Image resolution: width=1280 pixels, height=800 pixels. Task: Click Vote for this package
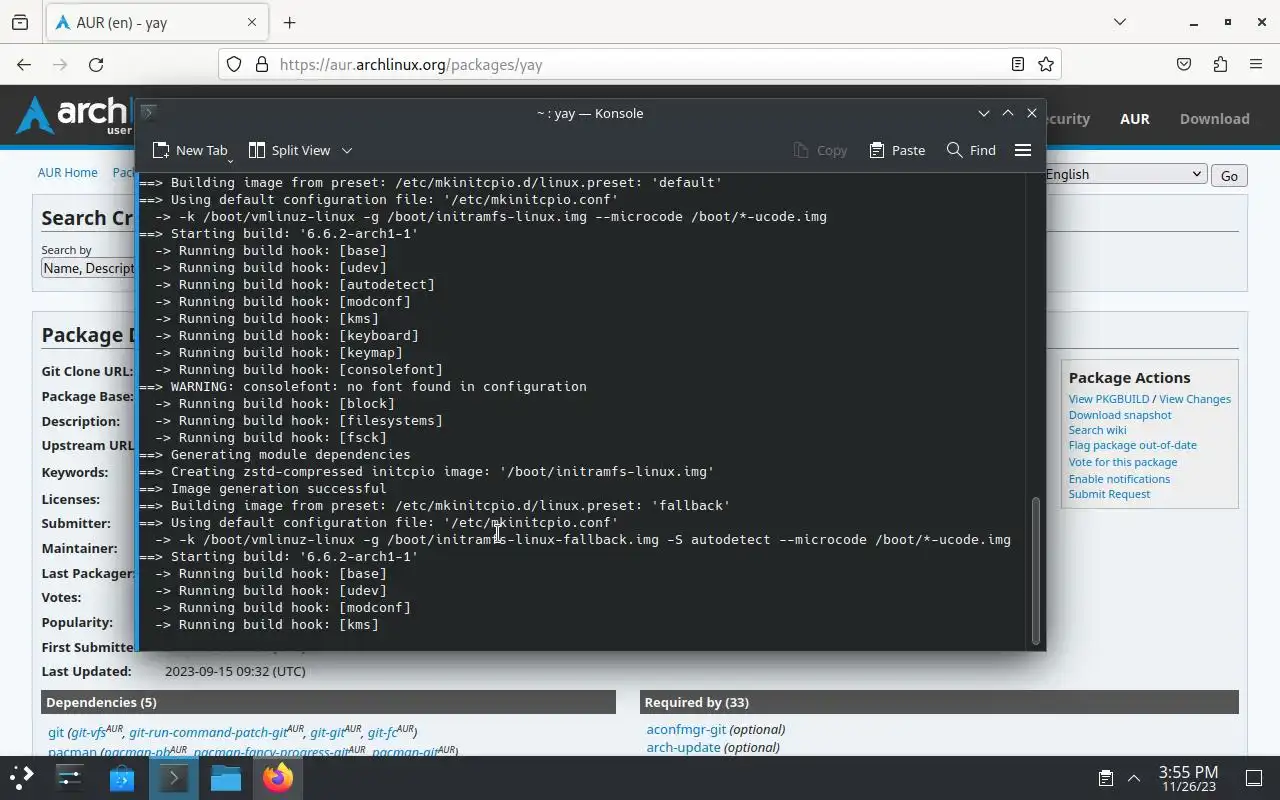[x=1122, y=462]
